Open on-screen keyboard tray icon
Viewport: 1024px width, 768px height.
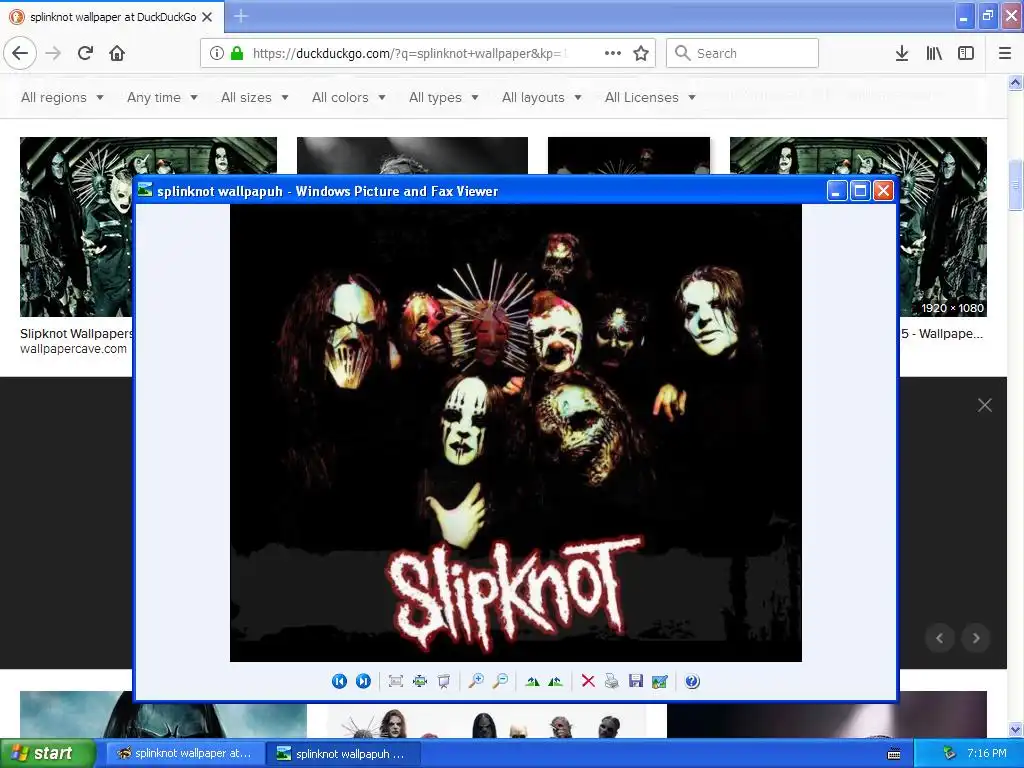click(x=894, y=754)
